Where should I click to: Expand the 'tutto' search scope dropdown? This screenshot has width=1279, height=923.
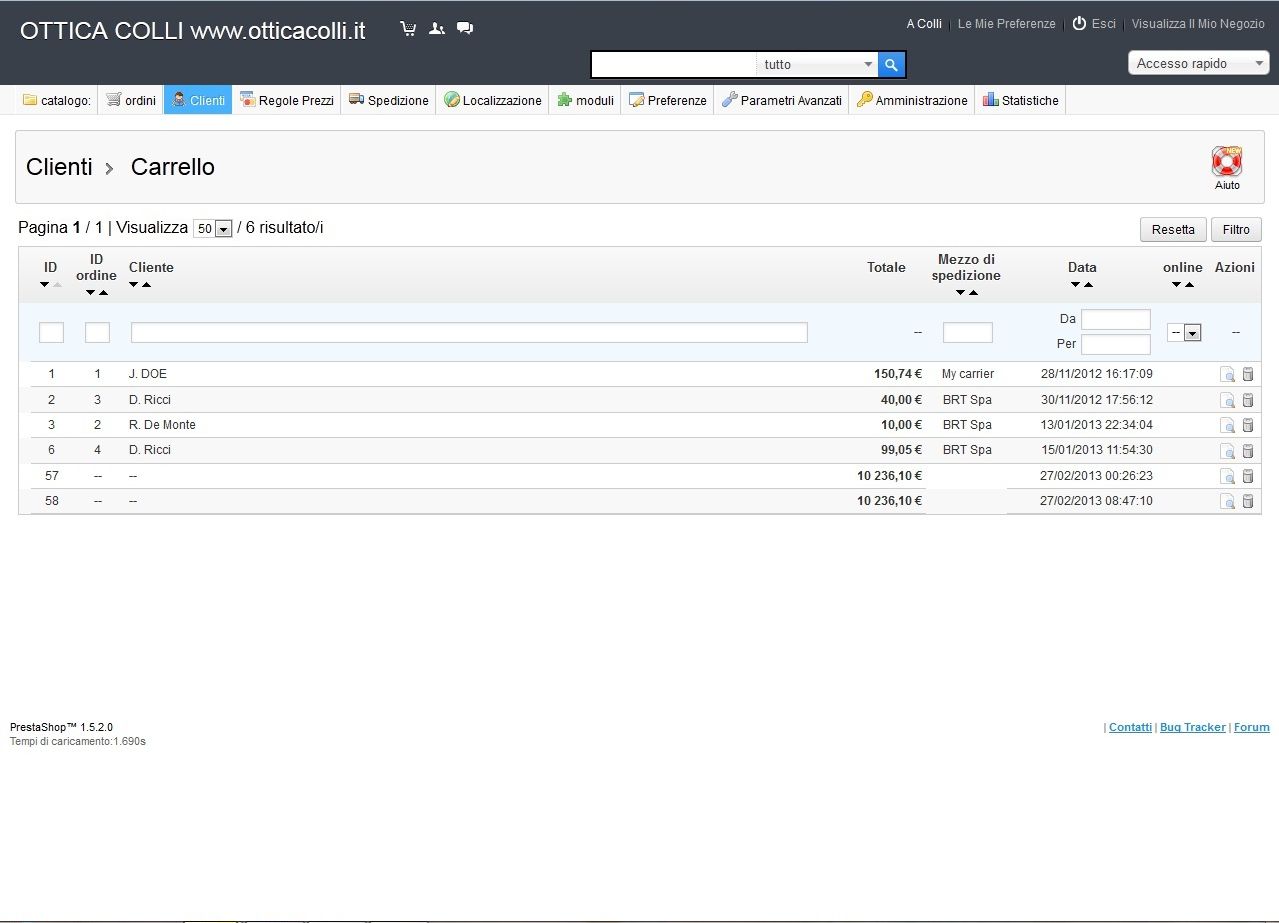pos(867,65)
